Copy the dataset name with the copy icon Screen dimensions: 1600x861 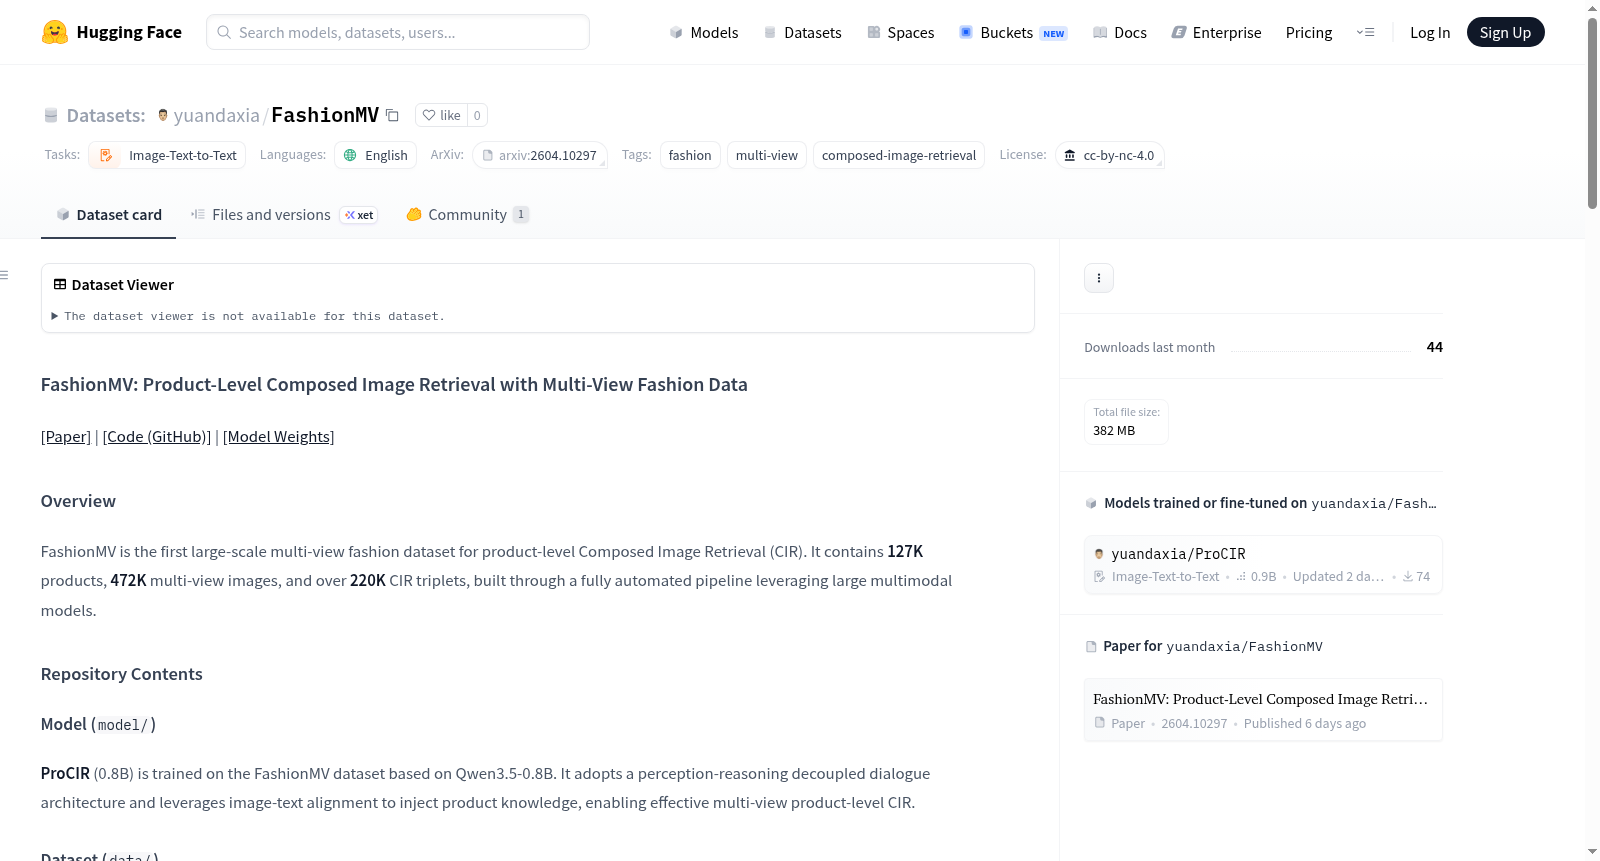click(393, 115)
